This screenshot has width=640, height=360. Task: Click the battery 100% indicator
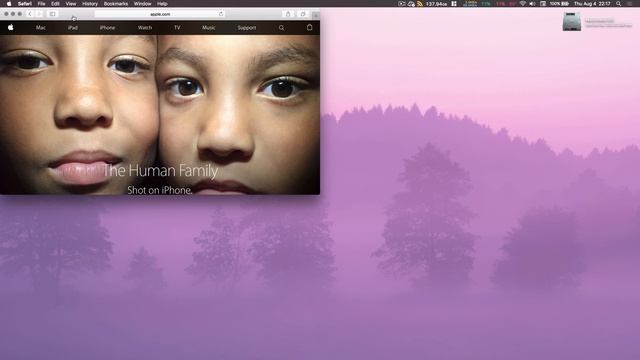(559, 4)
